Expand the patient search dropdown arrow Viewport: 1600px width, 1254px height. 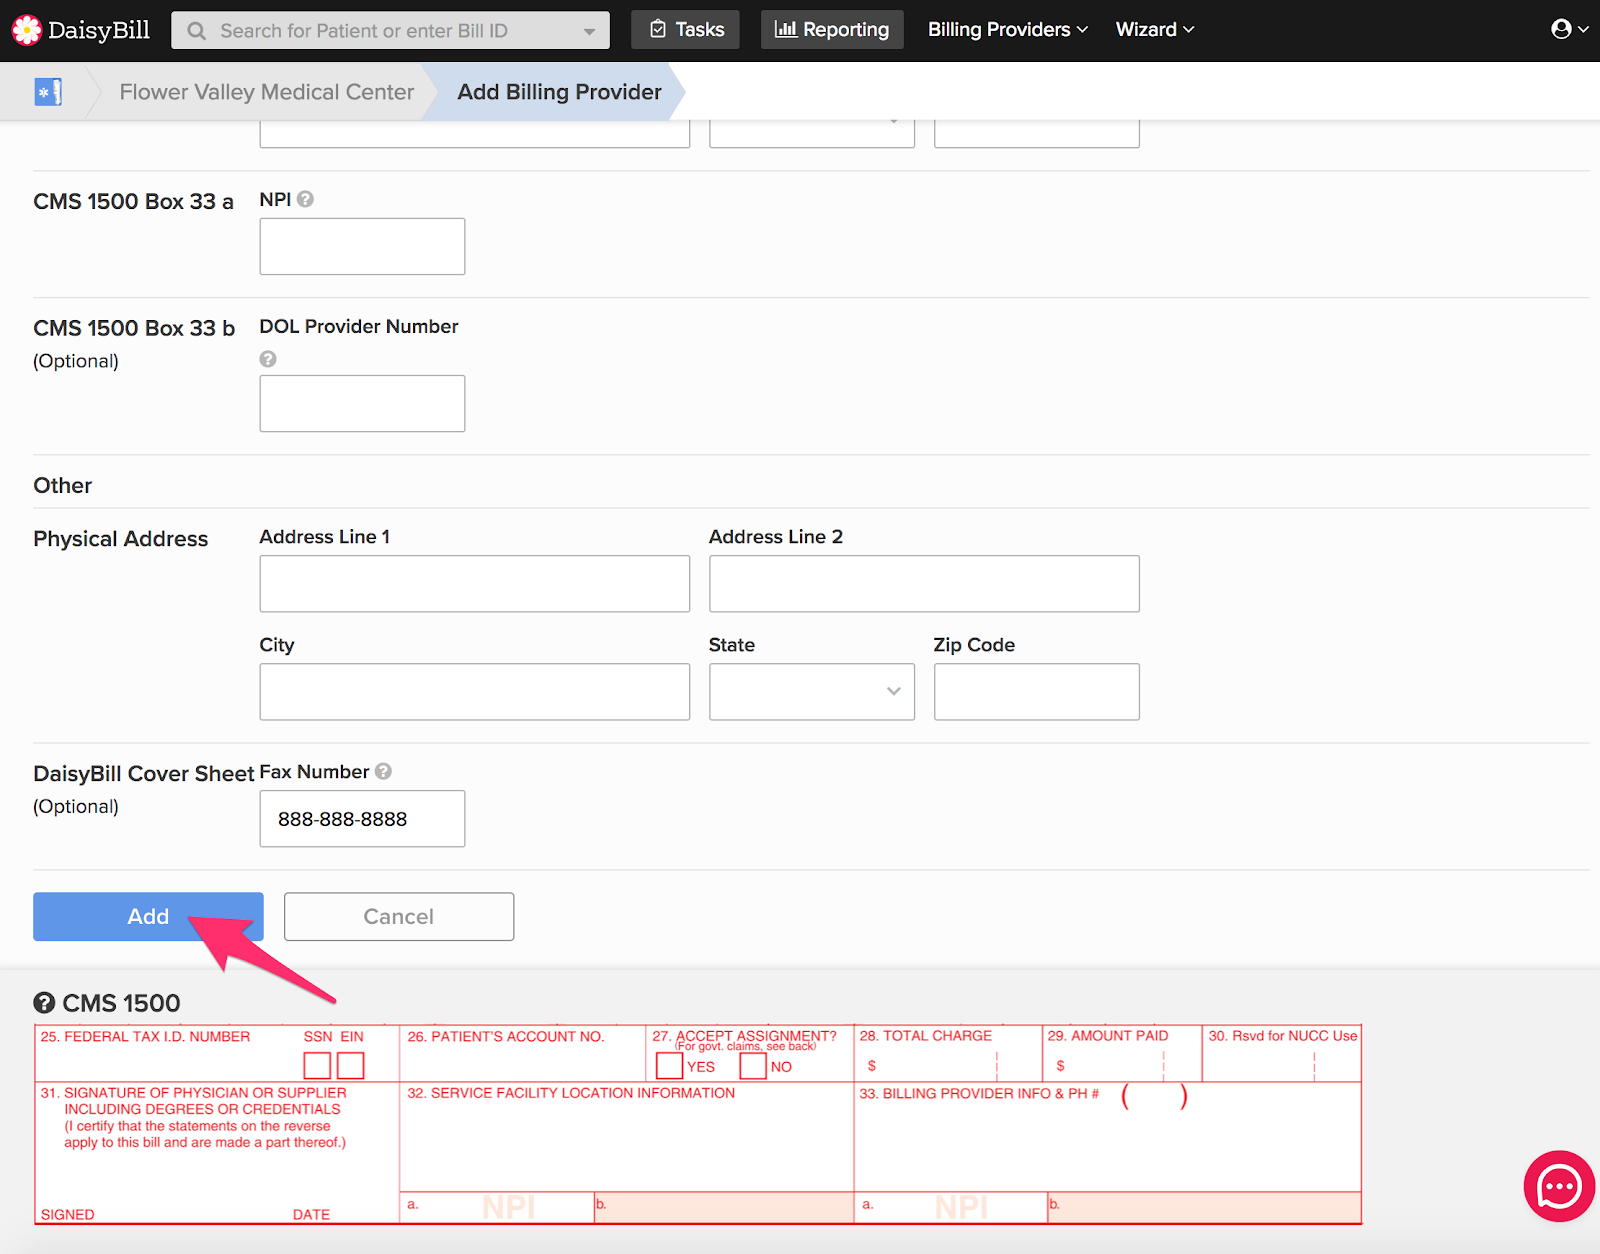(x=590, y=31)
